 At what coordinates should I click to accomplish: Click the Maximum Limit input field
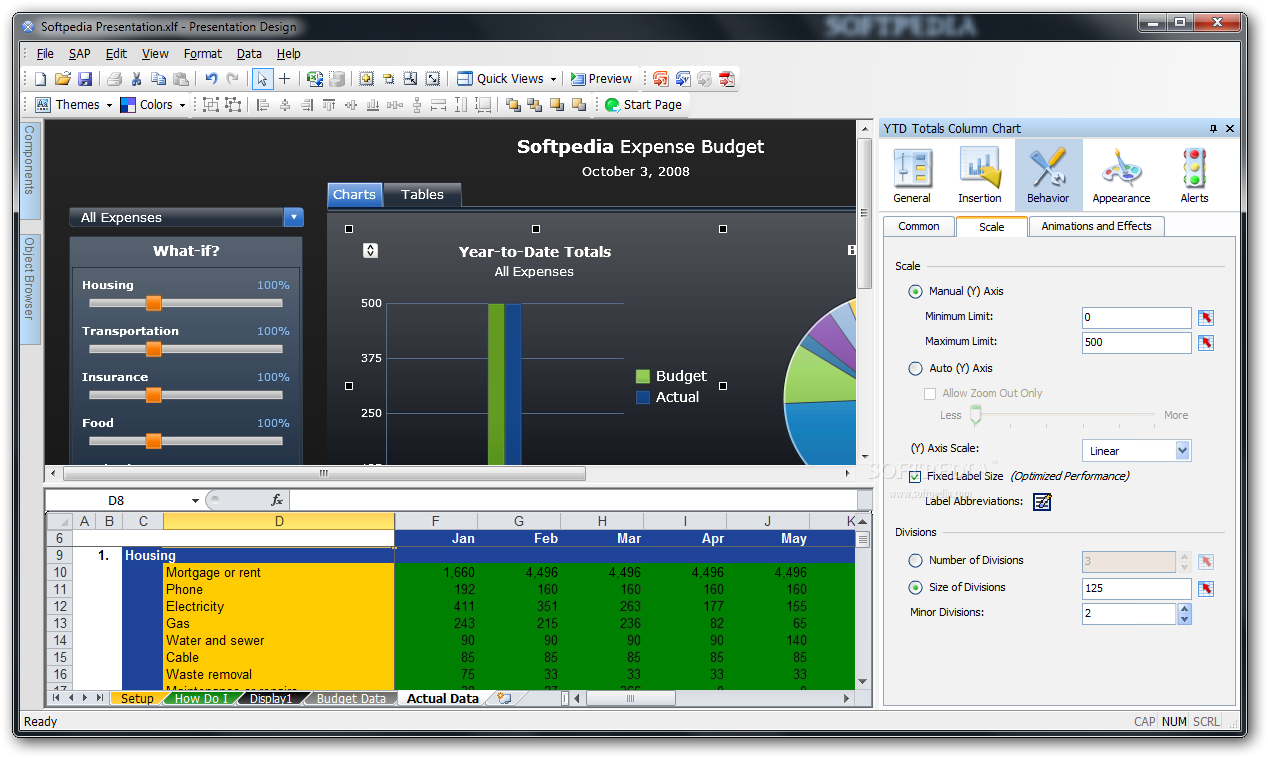point(1137,343)
